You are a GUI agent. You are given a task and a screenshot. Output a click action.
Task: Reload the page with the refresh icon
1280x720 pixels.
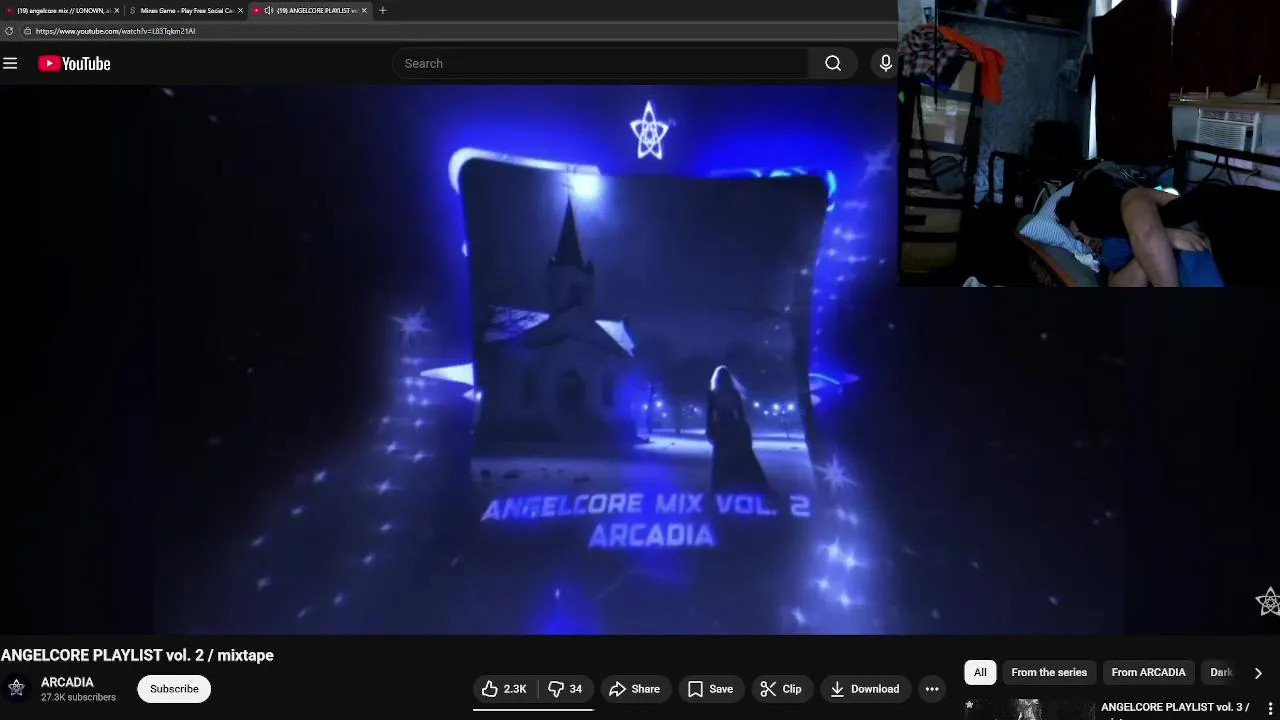point(9,31)
